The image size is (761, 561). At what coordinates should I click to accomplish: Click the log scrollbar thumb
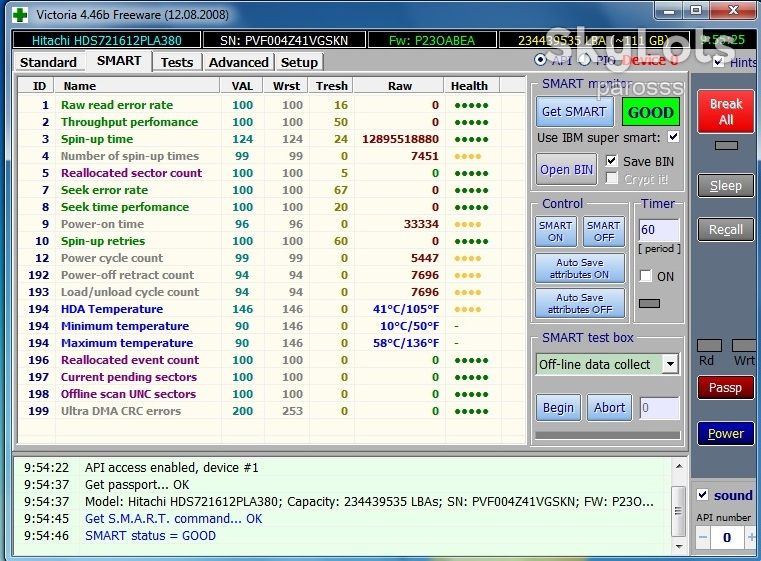coord(678,511)
